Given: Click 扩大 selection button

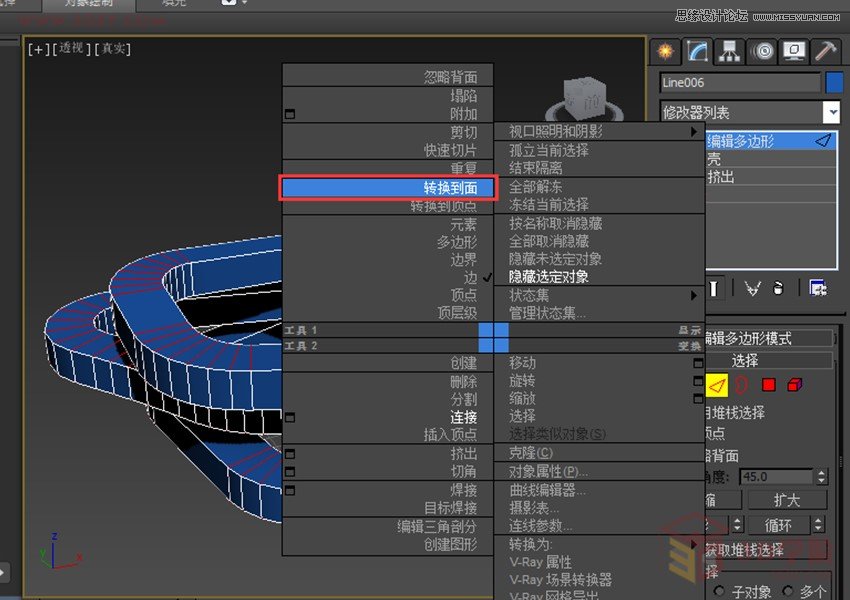Looking at the screenshot, I should [787, 500].
